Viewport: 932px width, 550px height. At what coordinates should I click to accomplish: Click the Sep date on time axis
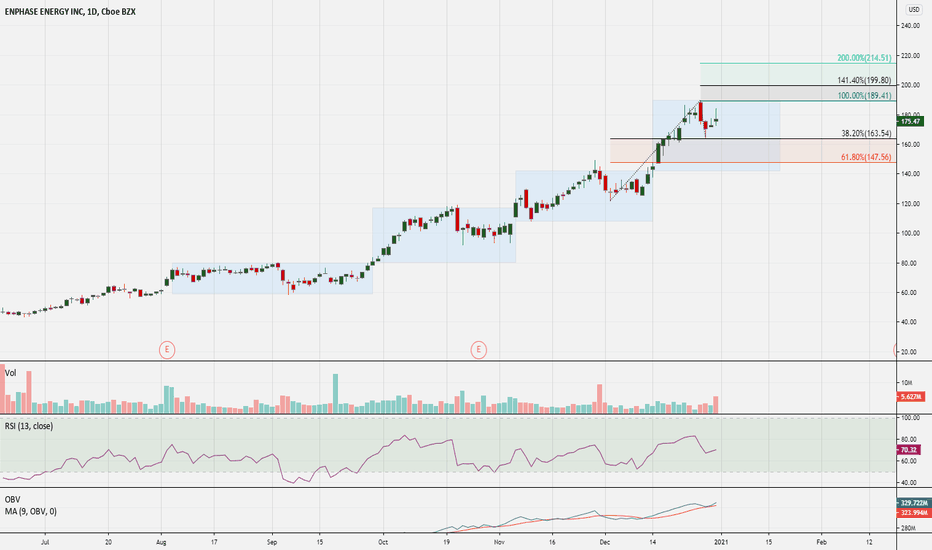coord(272,542)
